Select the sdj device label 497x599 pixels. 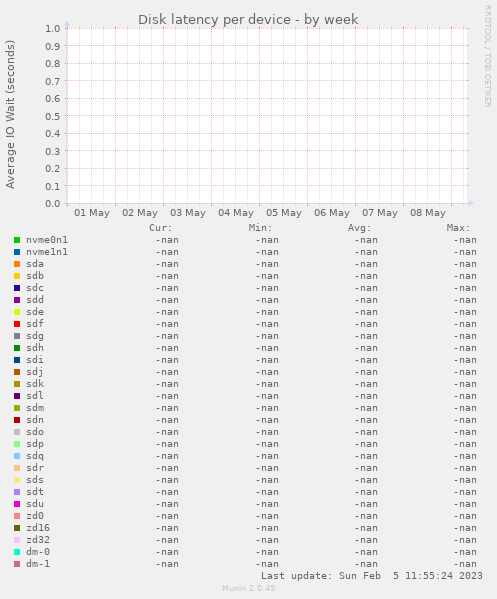click(x=35, y=372)
